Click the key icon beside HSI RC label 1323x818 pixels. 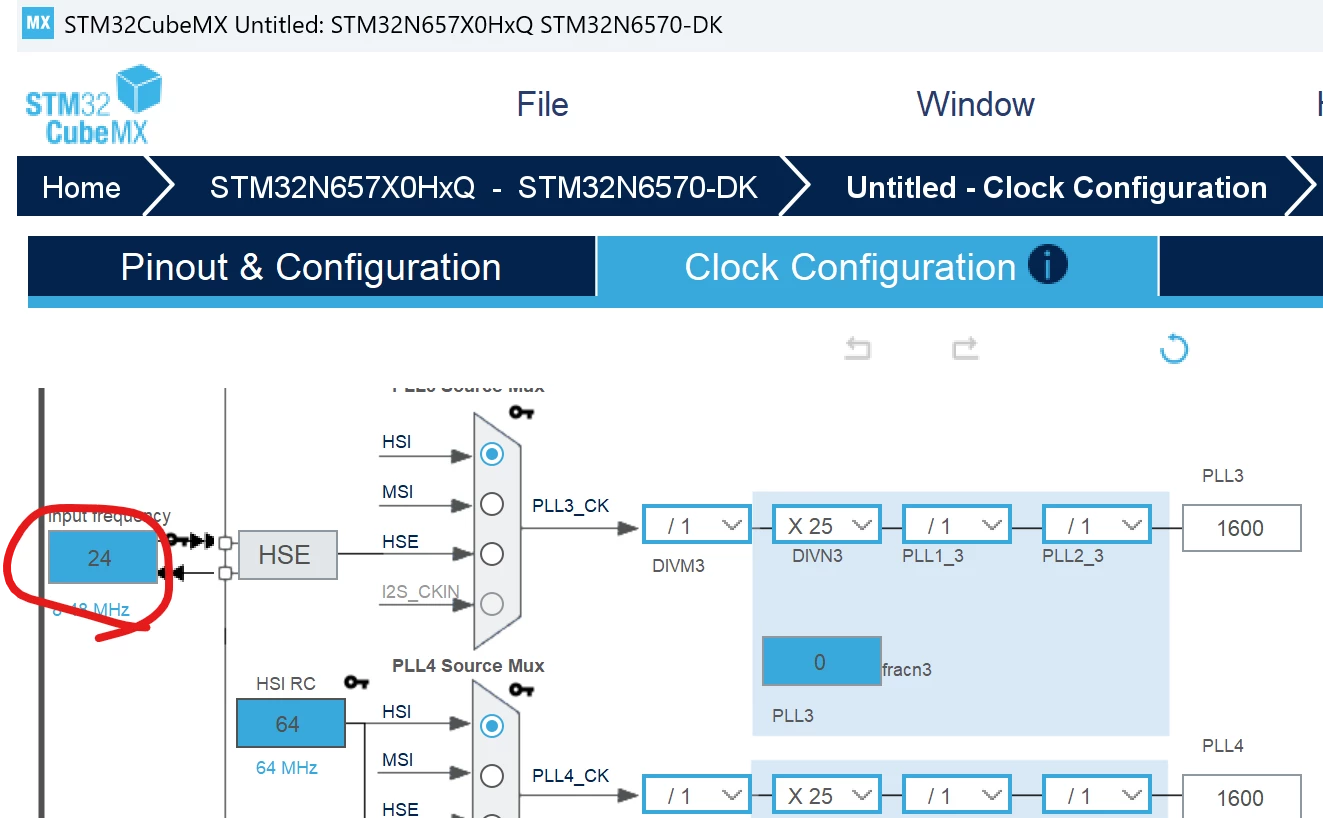click(357, 682)
